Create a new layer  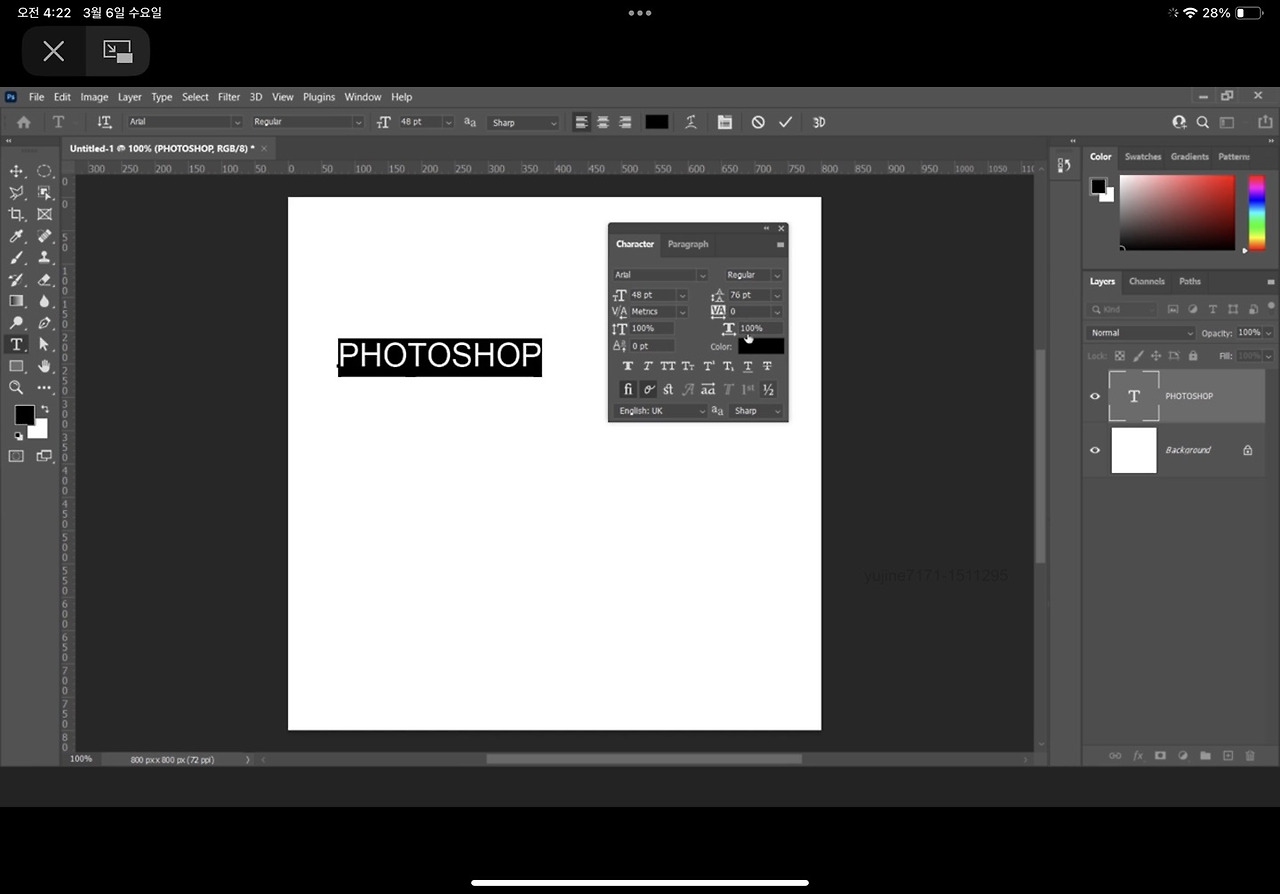coord(1228,756)
